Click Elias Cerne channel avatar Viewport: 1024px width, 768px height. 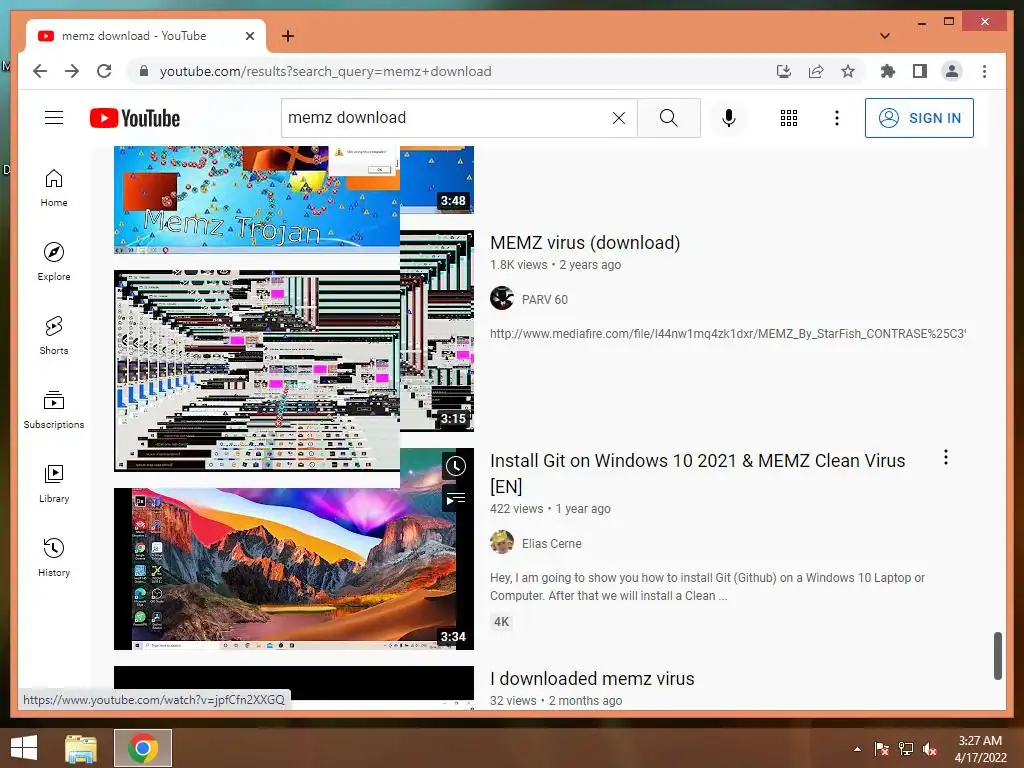point(502,542)
